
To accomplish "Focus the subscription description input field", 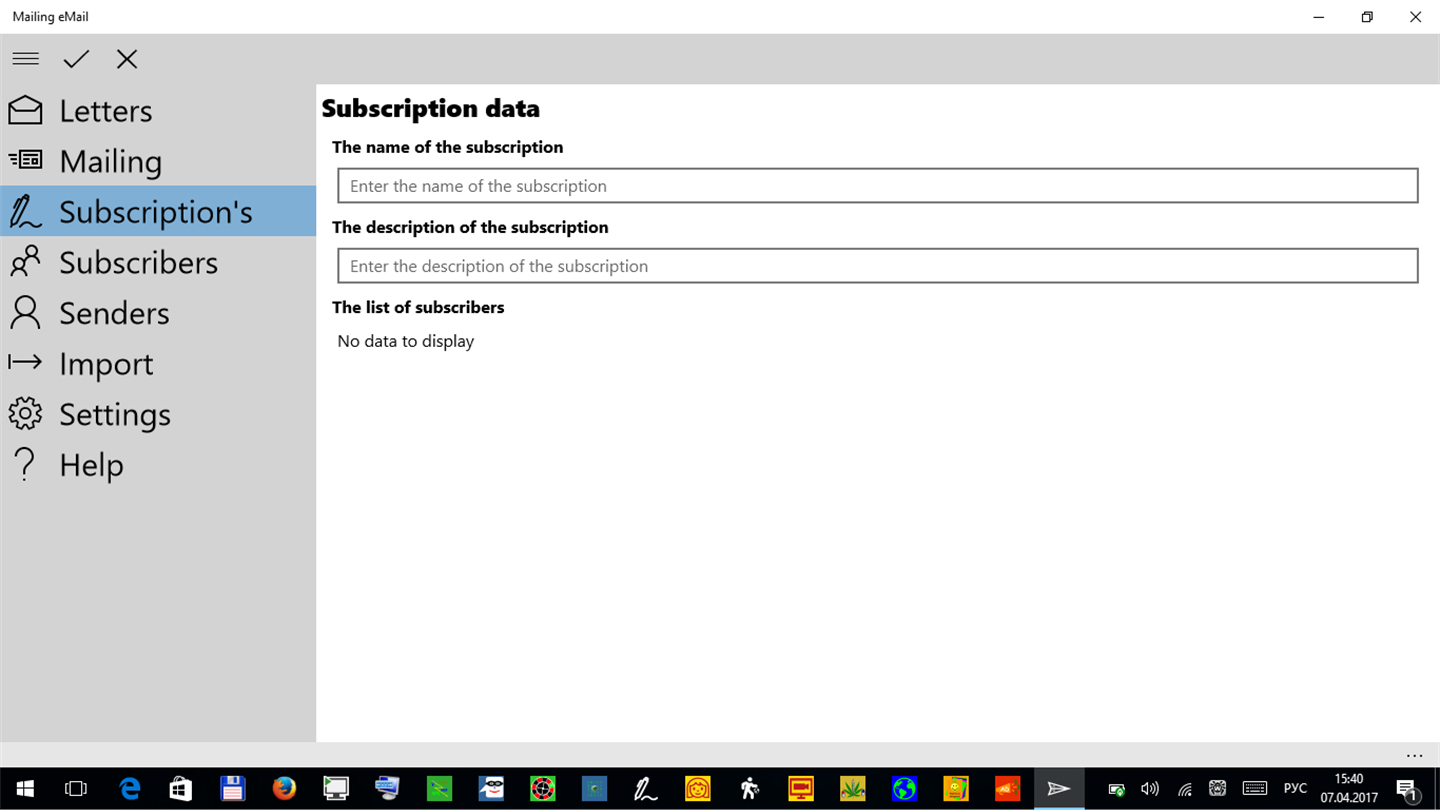I will pyautogui.click(x=878, y=266).
